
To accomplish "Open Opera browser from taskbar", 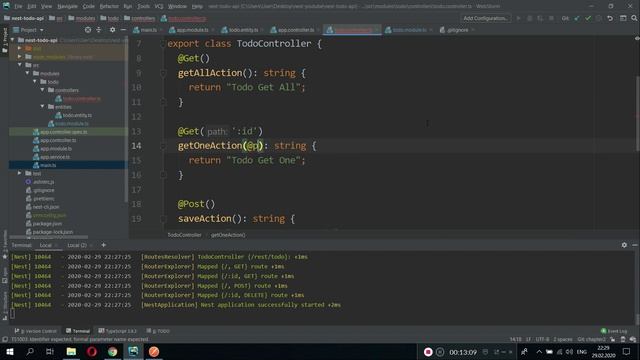I will pos(92,351).
